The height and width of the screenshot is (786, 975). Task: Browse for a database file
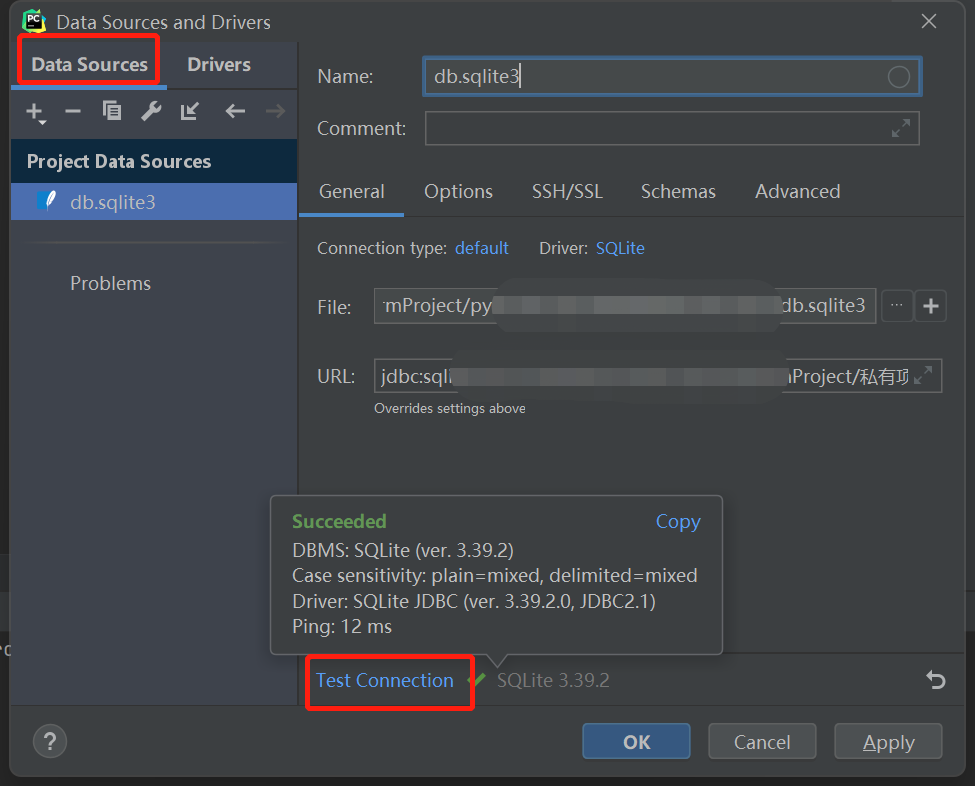(897, 306)
